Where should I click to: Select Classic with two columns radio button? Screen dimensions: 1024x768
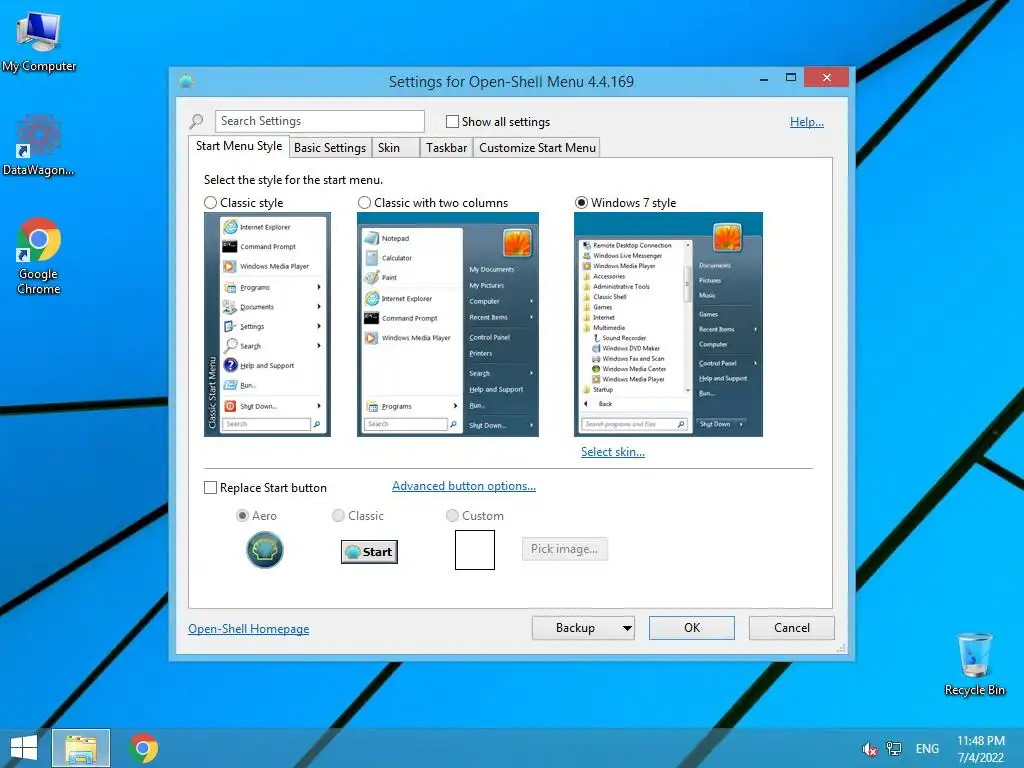click(x=364, y=203)
